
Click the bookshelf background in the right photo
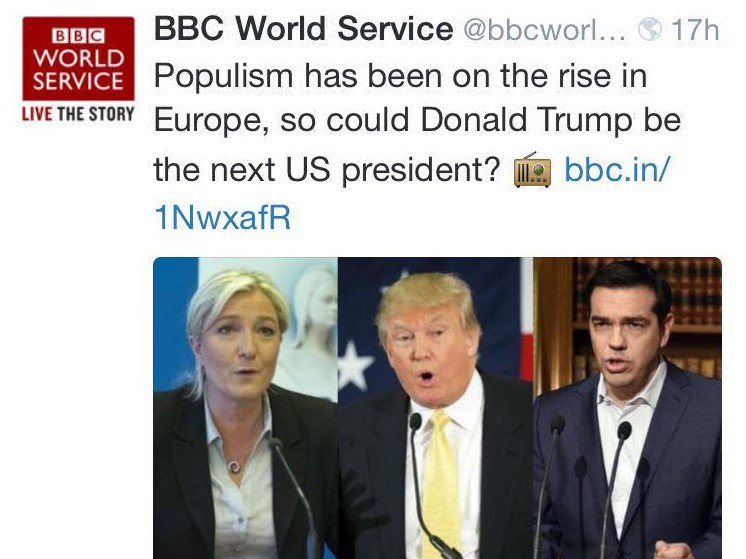(696, 314)
